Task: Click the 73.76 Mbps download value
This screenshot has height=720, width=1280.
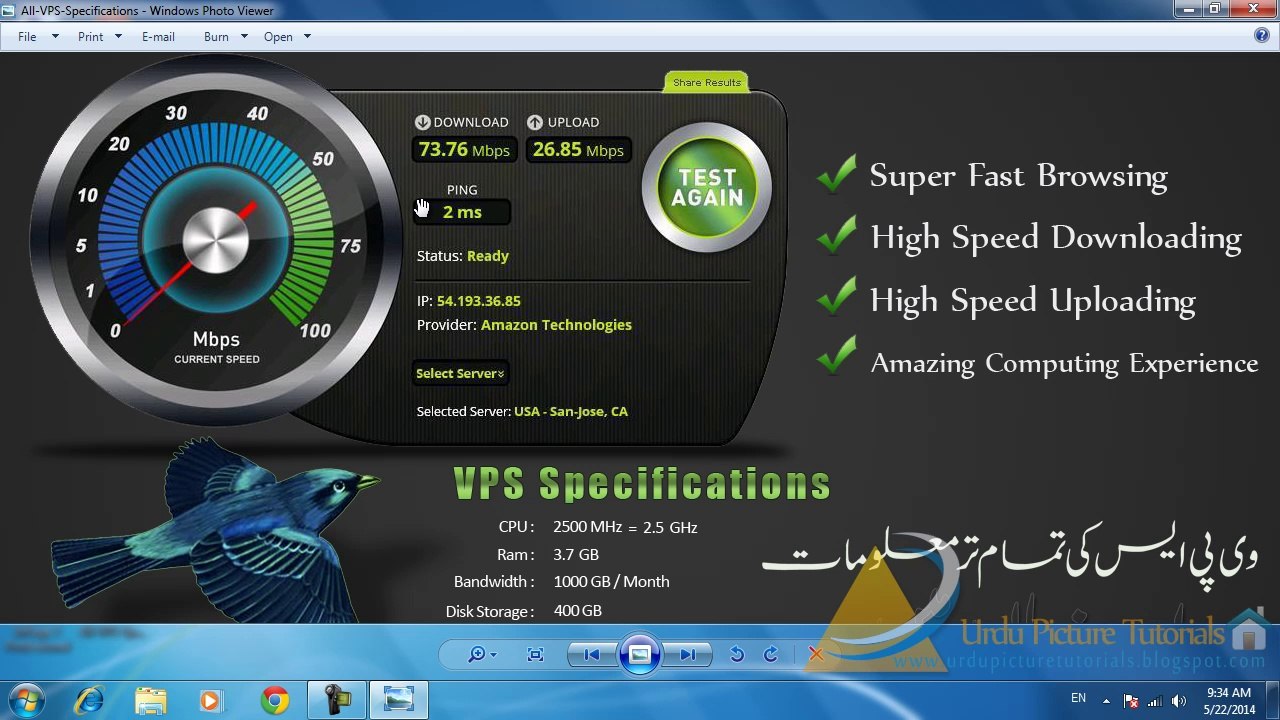Action: [464, 150]
